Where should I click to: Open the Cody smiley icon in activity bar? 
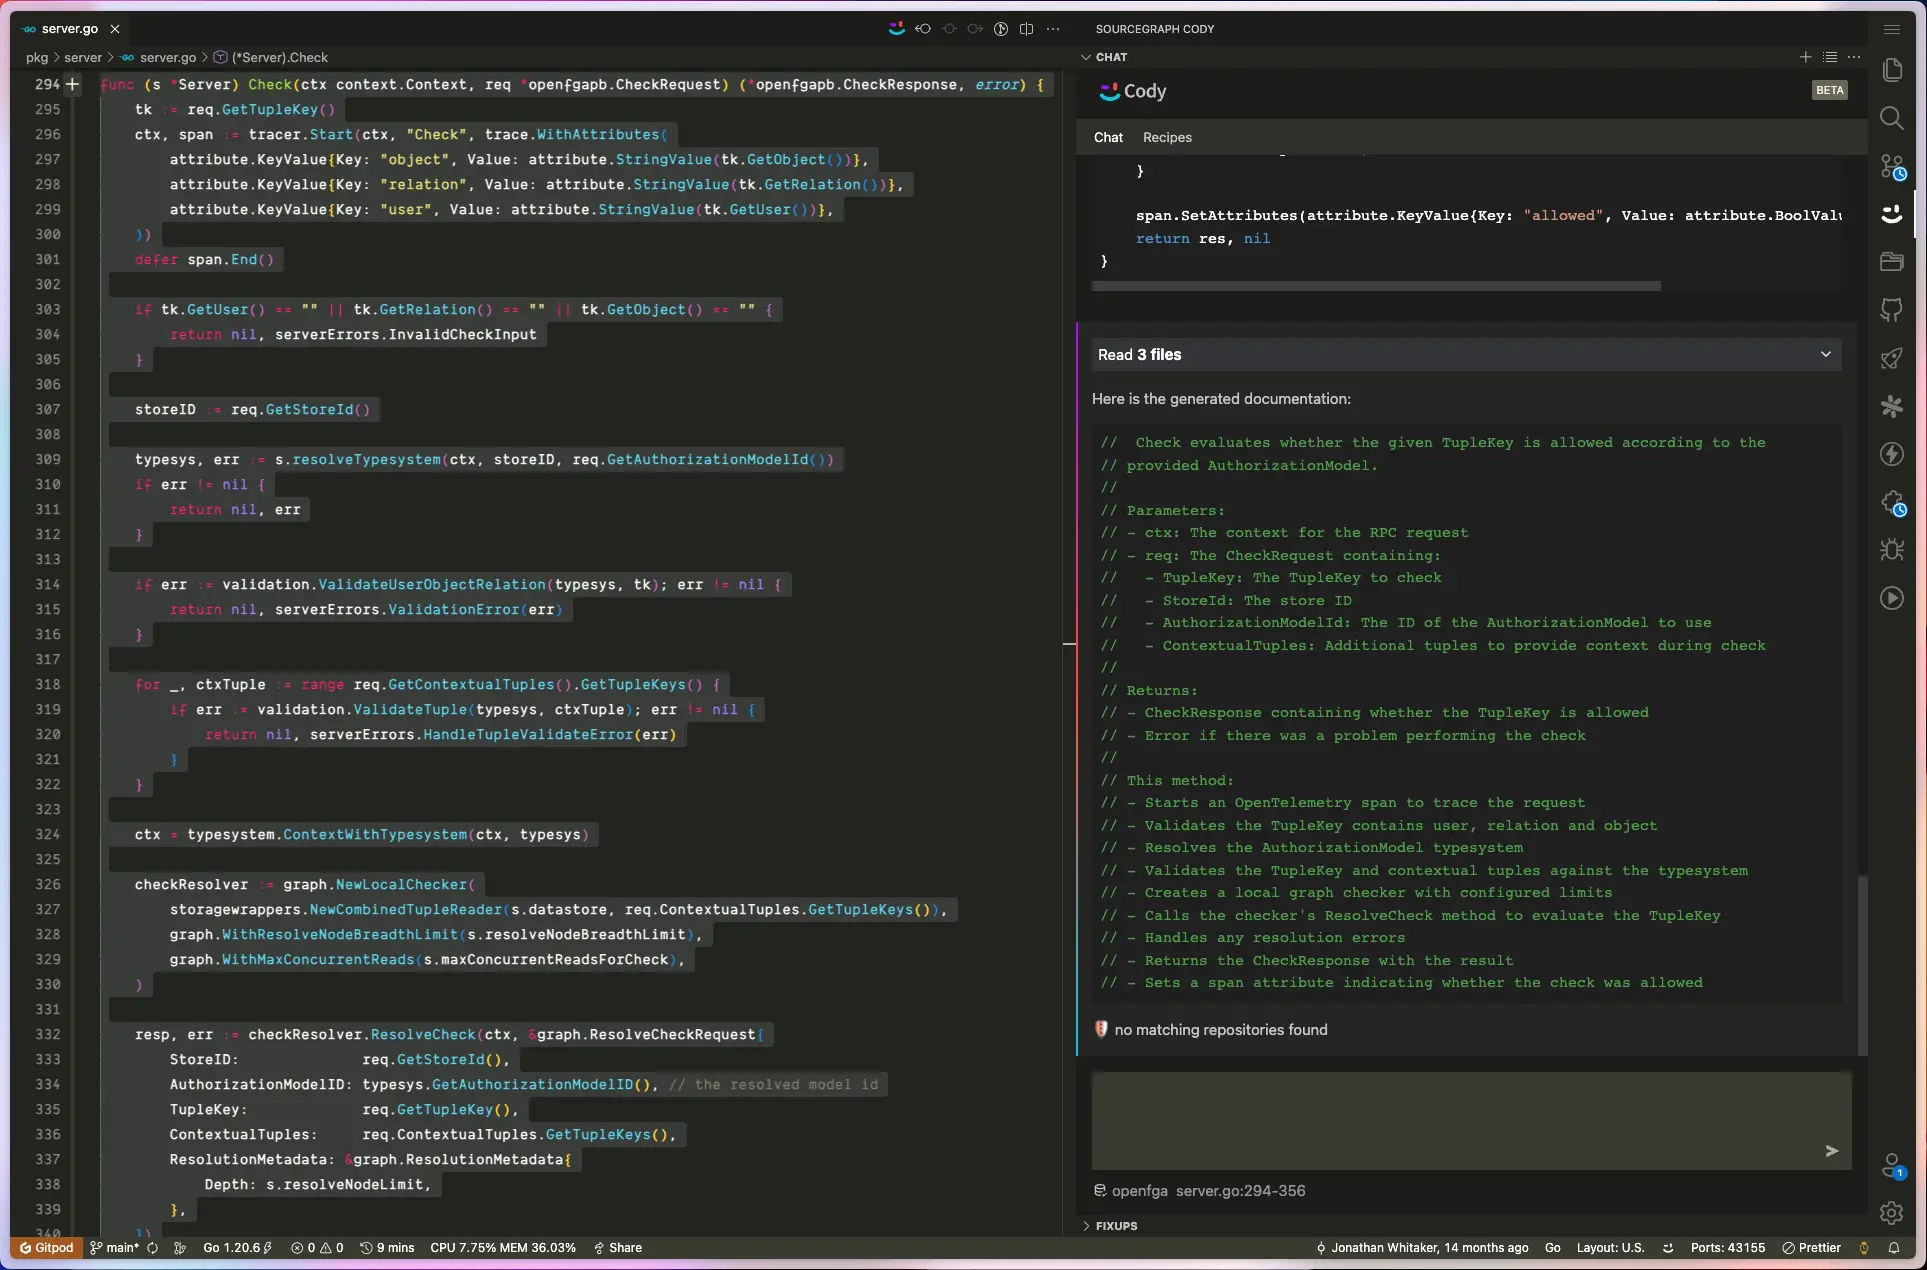point(1891,213)
